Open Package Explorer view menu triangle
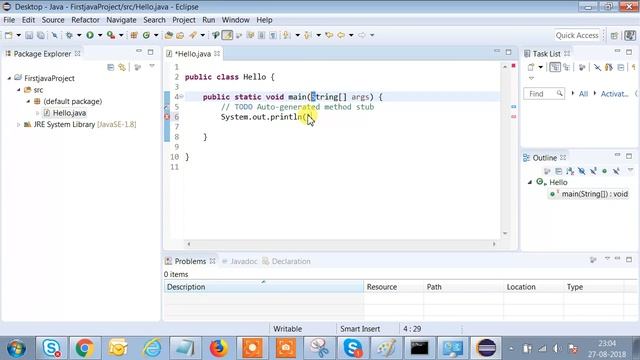 [x=152, y=66]
